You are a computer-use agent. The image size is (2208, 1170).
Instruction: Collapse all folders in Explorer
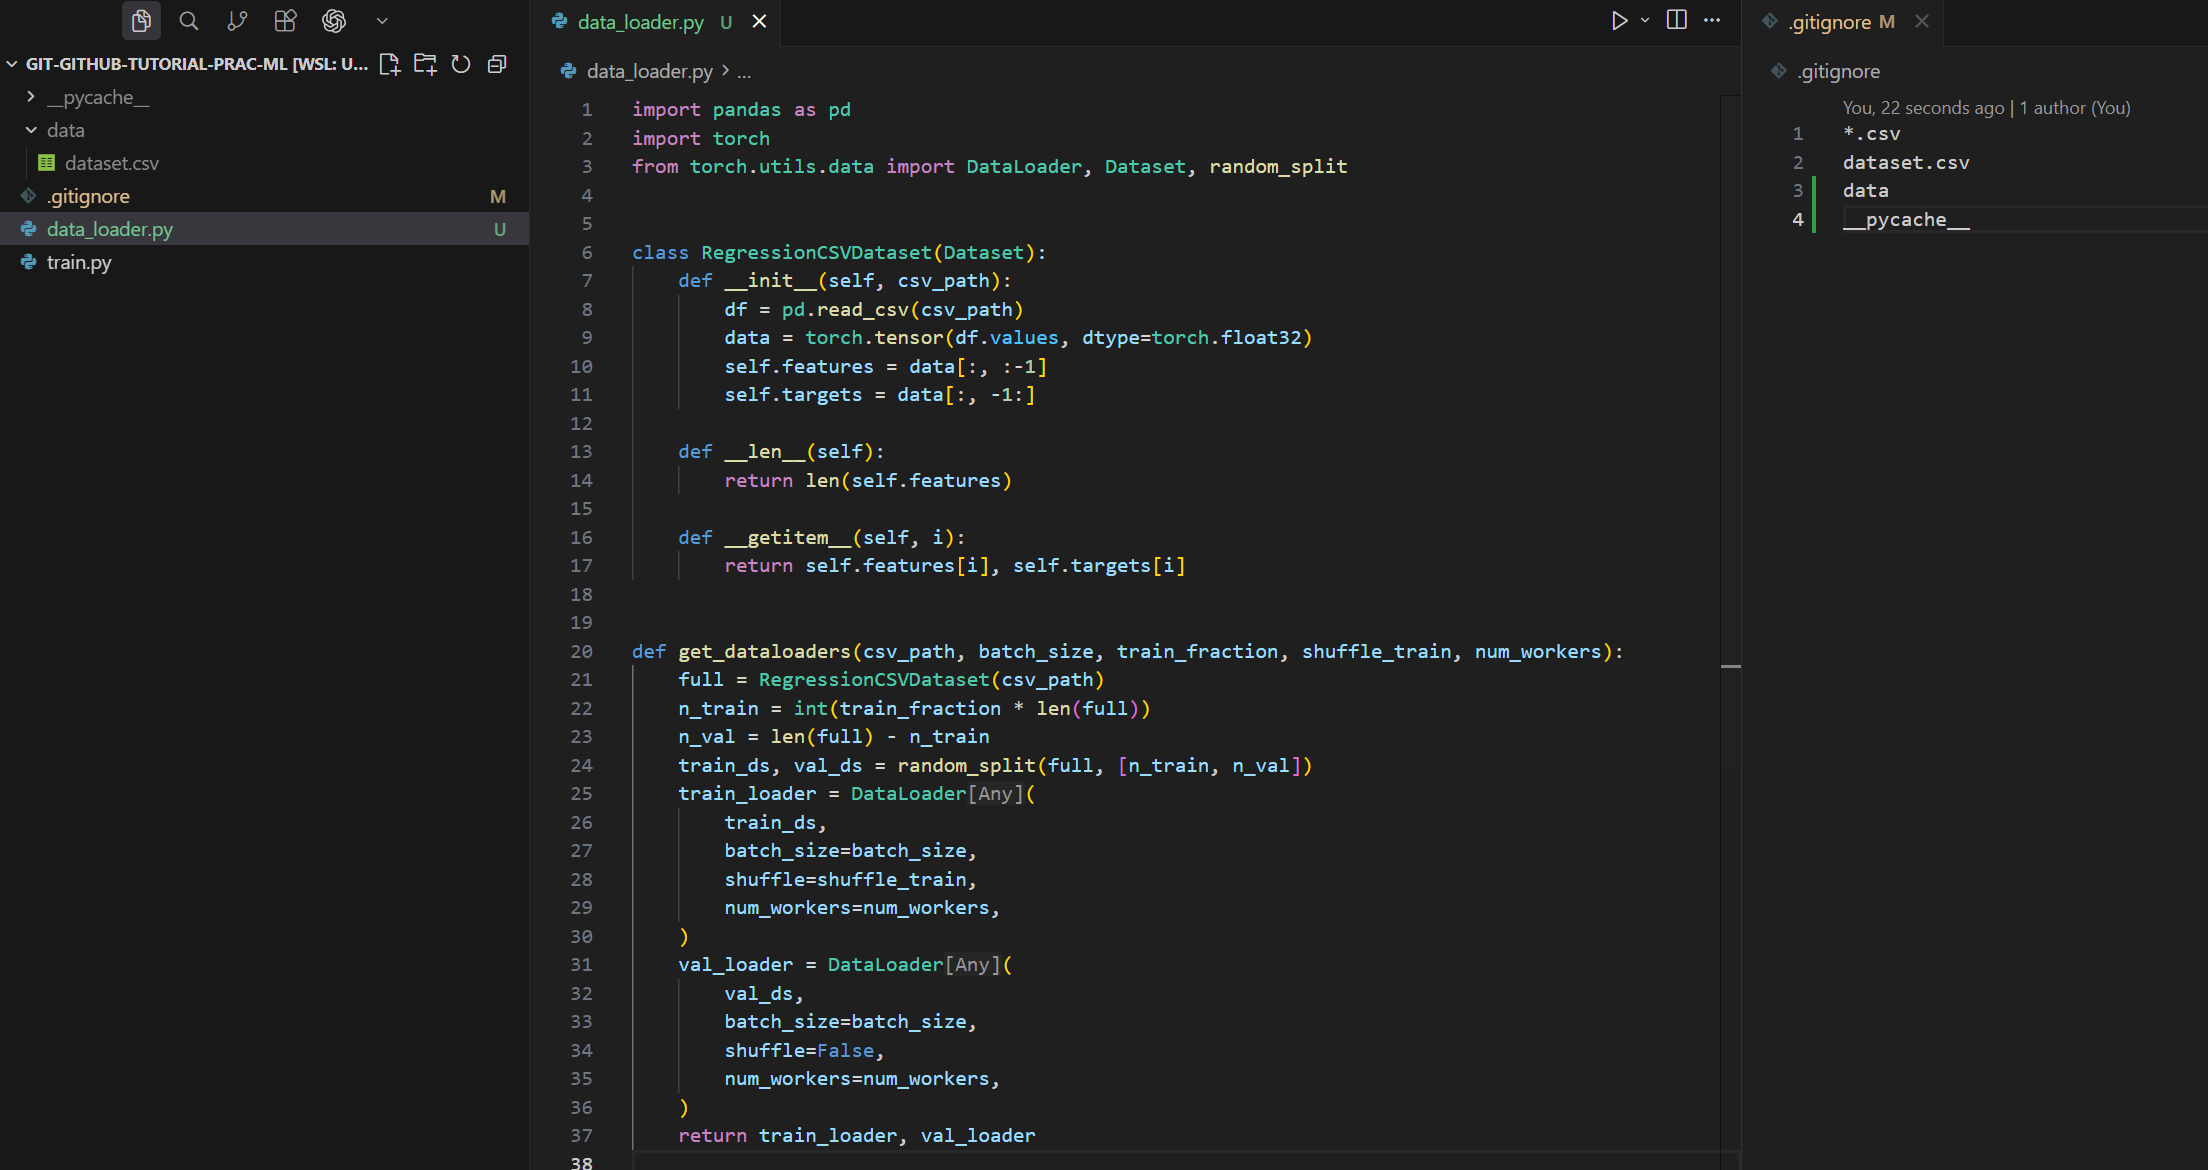click(497, 64)
